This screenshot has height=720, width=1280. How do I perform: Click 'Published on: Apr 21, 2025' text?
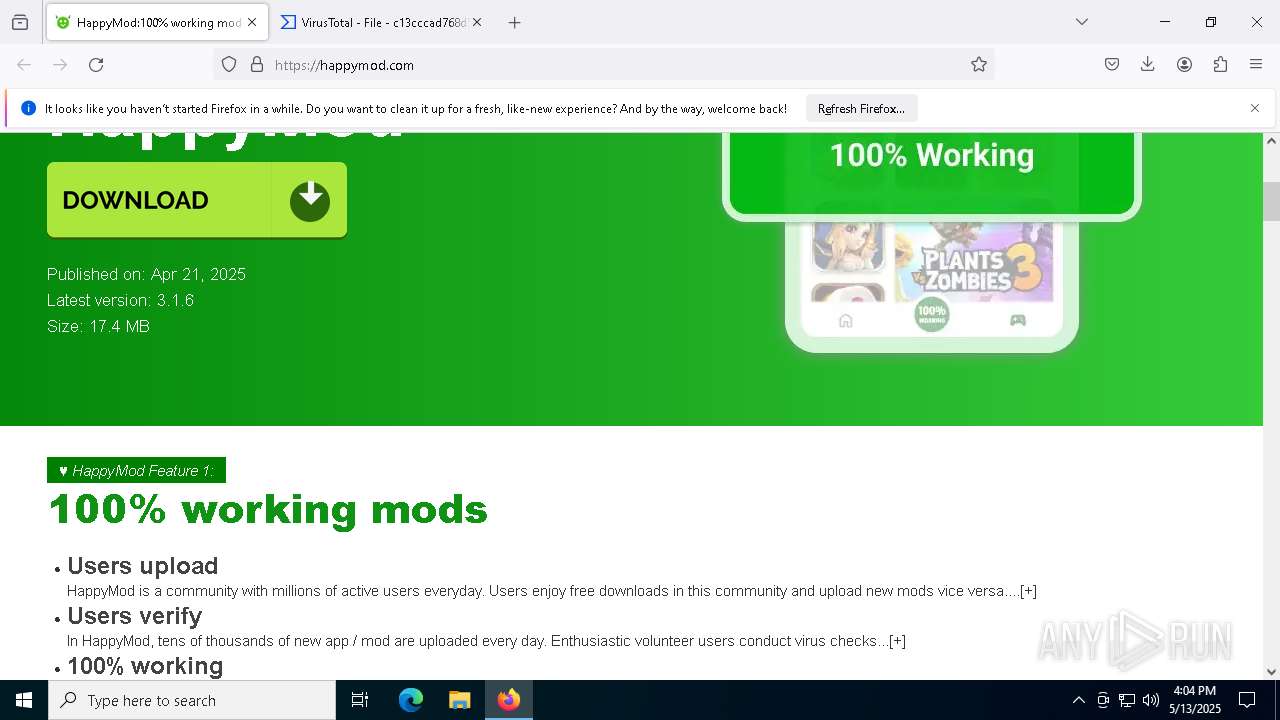coord(146,274)
